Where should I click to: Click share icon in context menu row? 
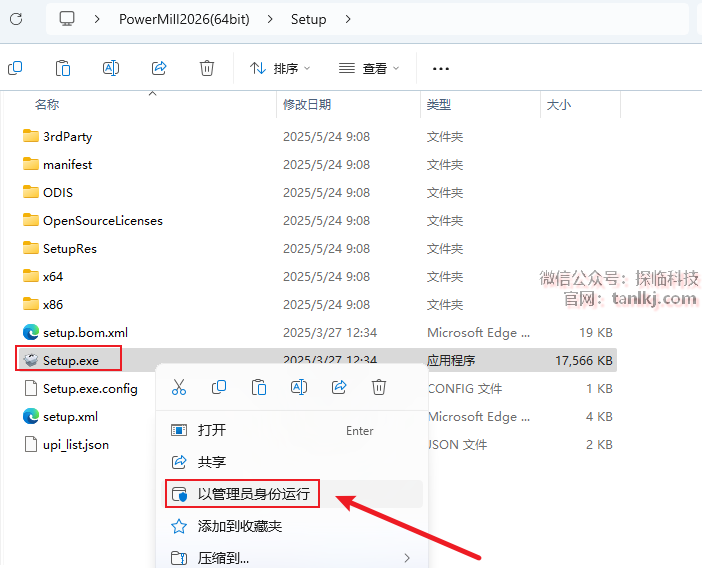click(x=339, y=387)
